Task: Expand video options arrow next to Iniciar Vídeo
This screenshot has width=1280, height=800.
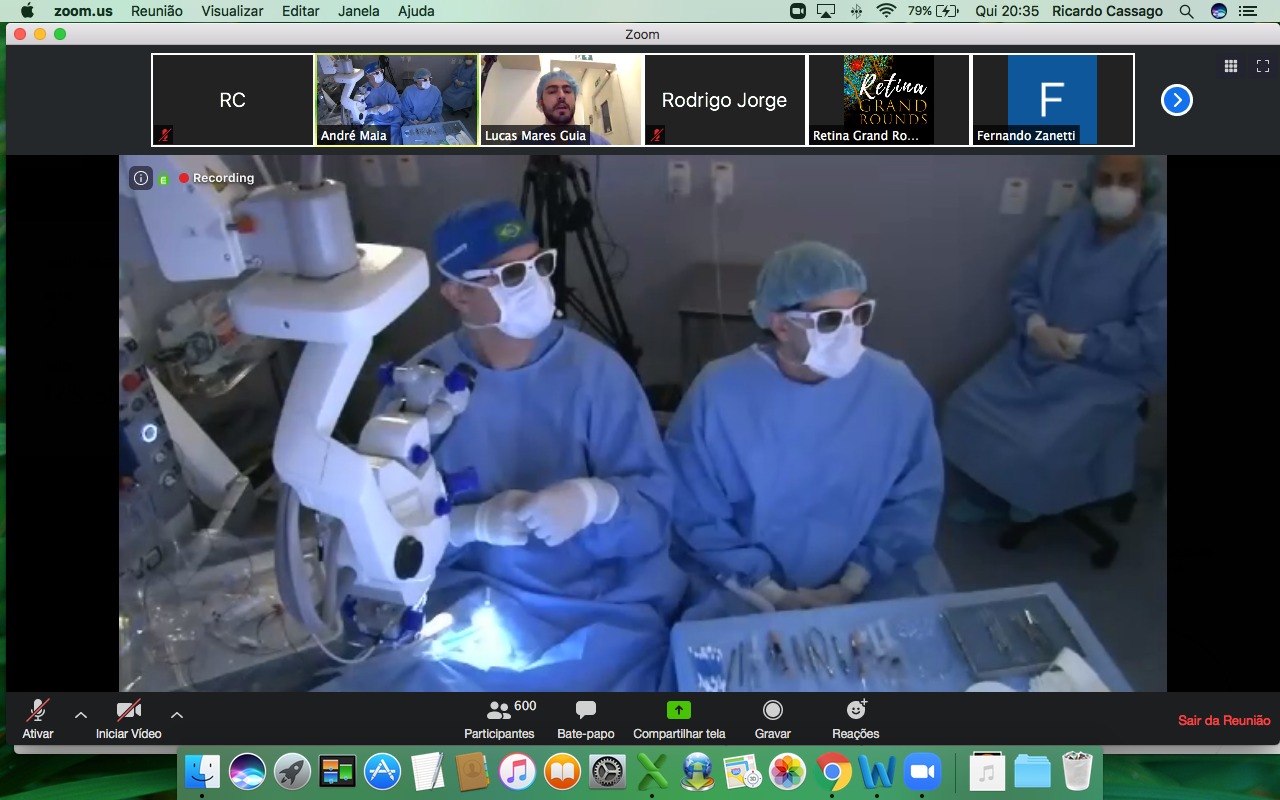Action: (177, 714)
